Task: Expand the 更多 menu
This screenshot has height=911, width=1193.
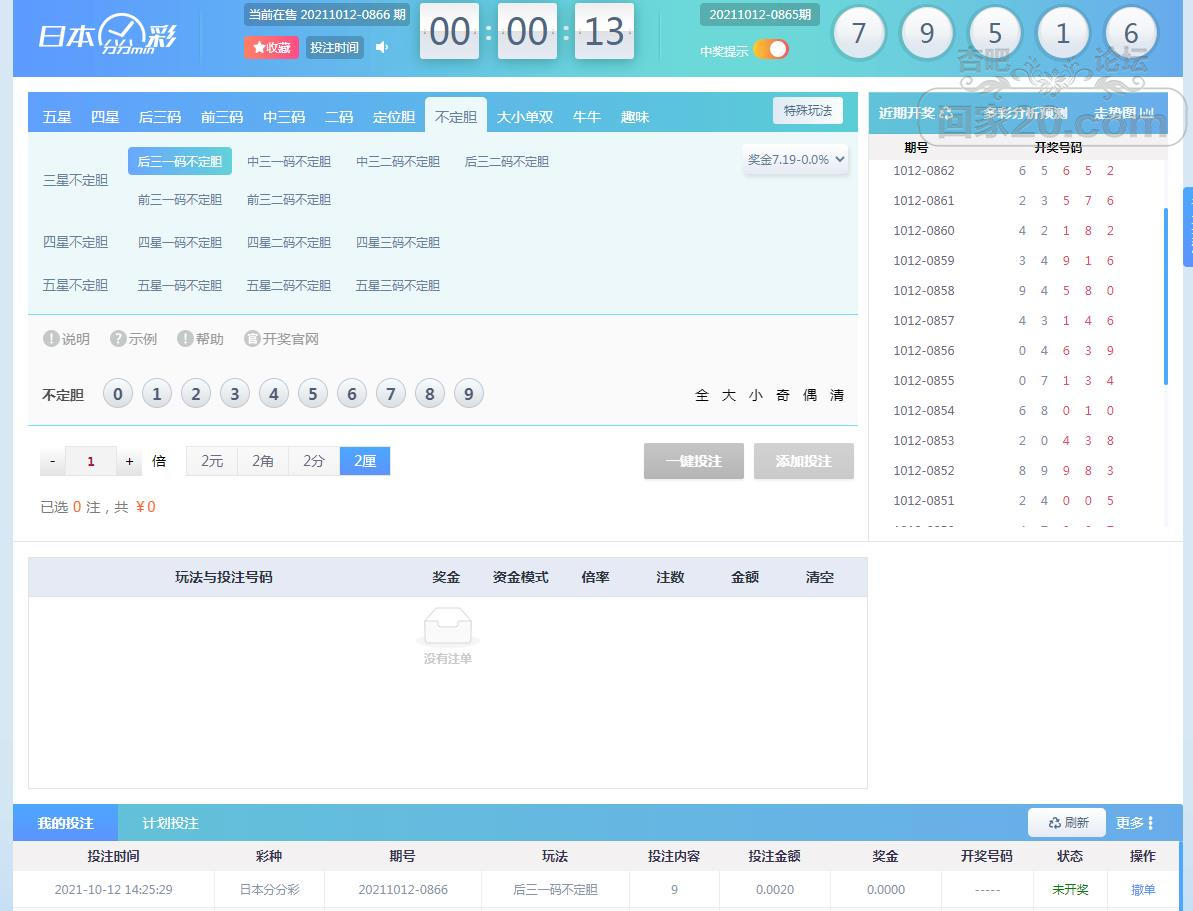Action: tap(1135, 823)
